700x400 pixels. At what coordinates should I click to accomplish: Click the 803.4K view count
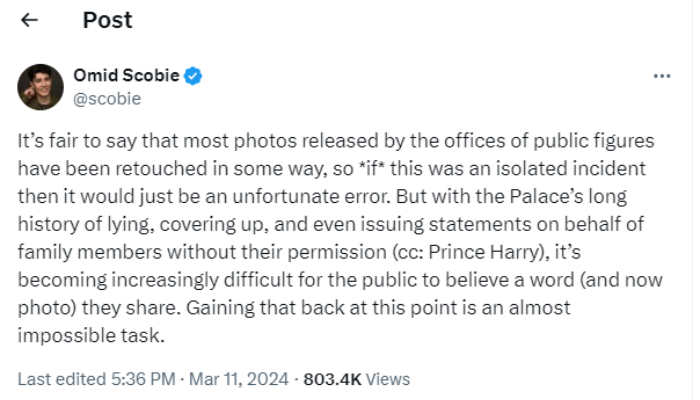332,379
